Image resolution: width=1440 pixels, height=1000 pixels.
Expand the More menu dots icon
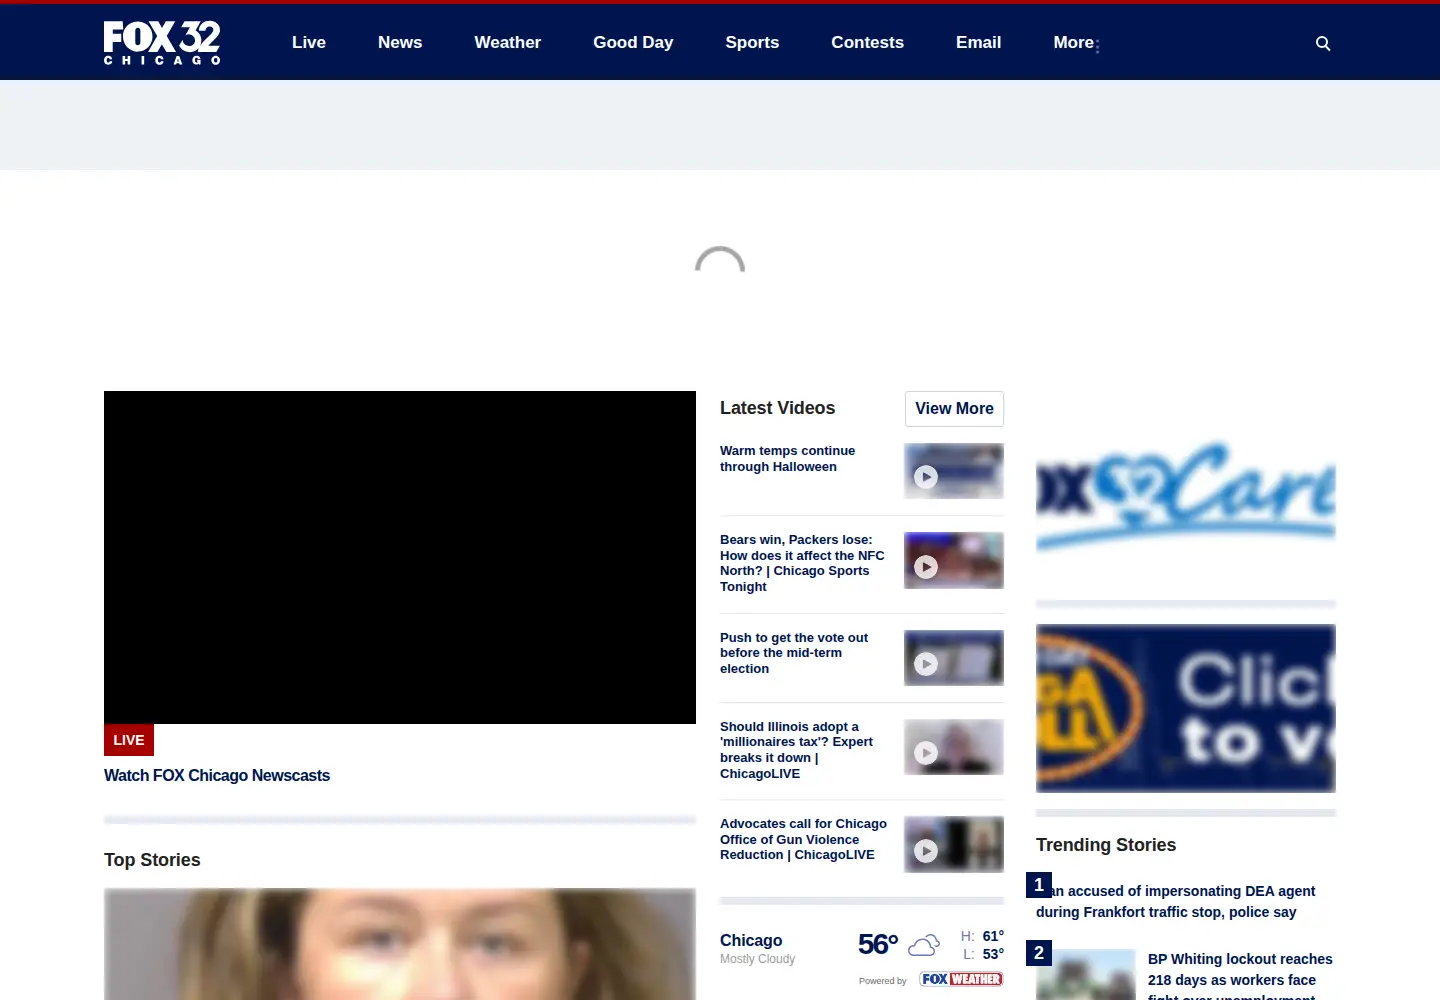[1097, 45]
